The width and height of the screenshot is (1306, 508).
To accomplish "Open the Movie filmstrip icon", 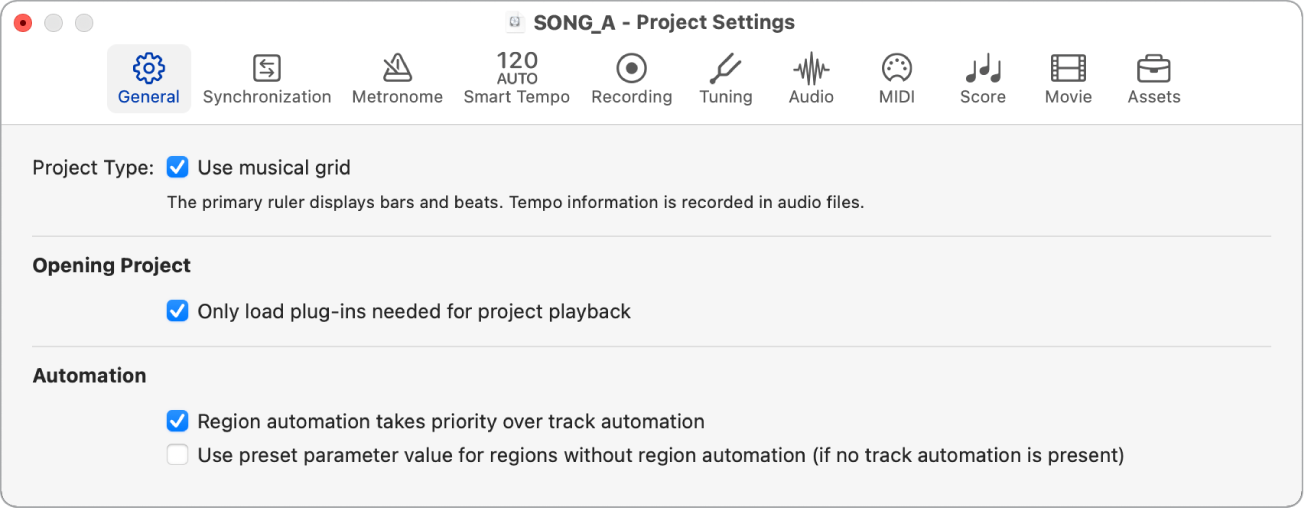I will pos(1068,68).
